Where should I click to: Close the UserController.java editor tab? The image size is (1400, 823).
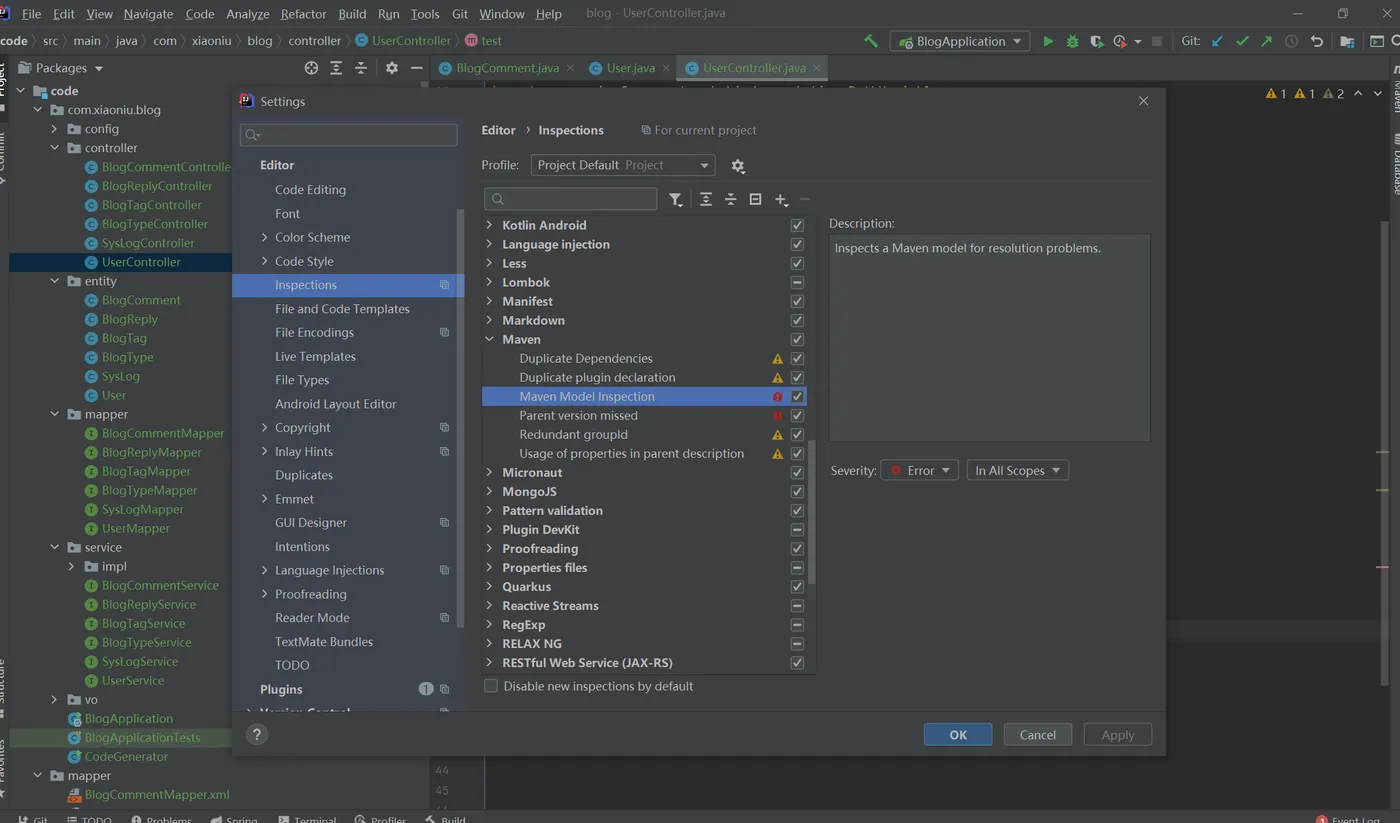point(817,68)
